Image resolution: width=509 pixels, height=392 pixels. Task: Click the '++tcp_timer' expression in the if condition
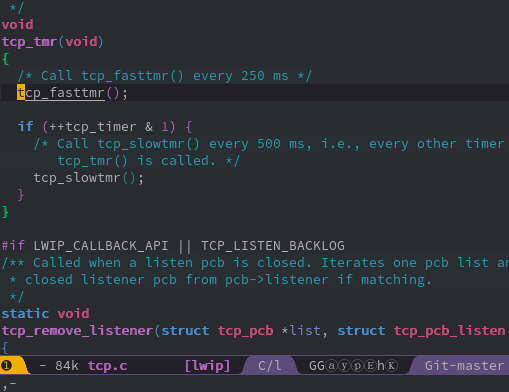(x=93, y=127)
